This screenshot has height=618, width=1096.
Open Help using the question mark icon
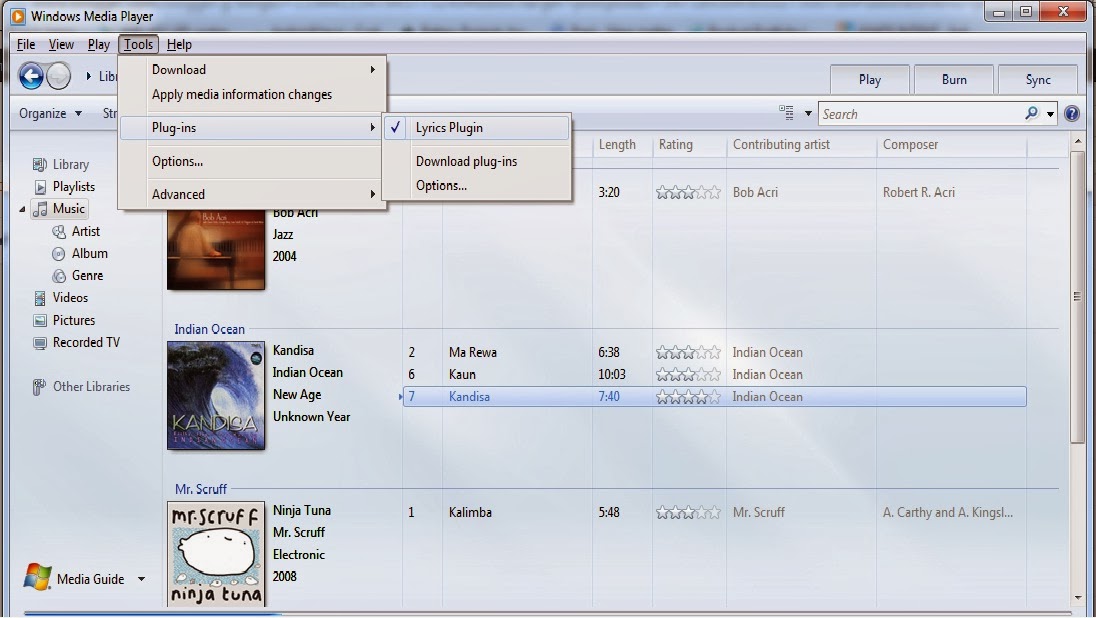pyautogui.click(x=1071, y=113)
